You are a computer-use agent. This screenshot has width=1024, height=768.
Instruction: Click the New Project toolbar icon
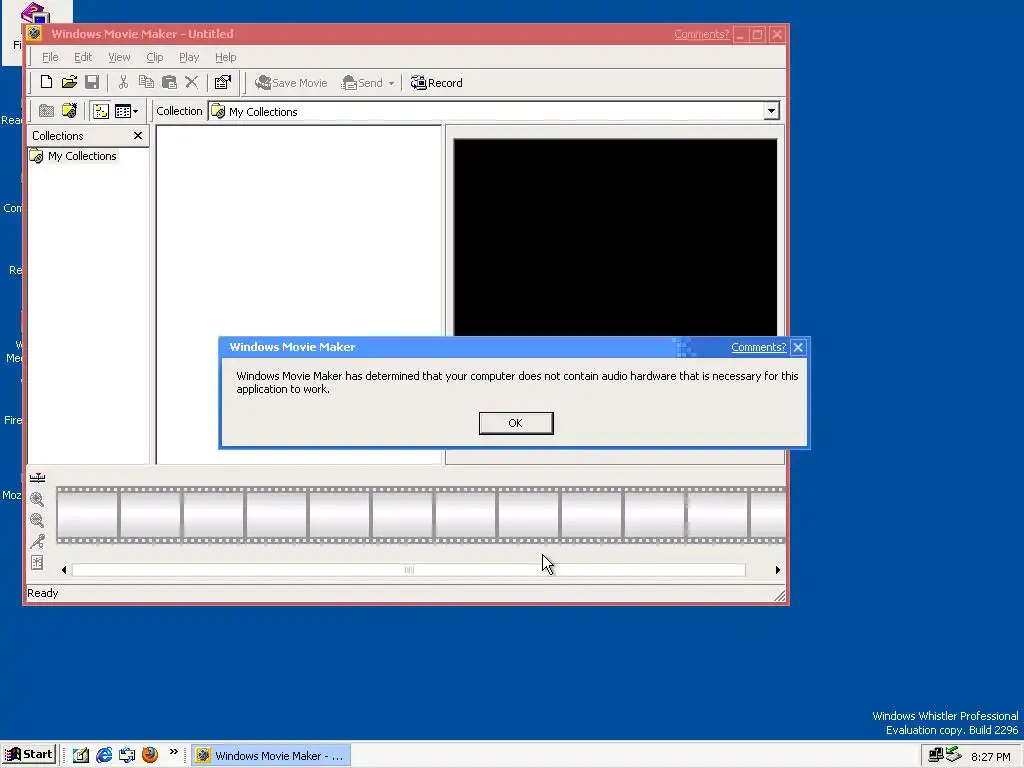46,82
